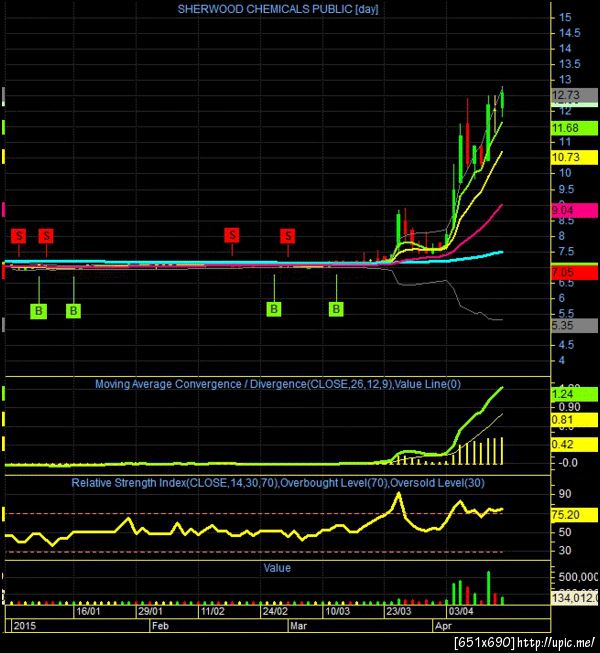Click the tallest green volume bar in the Value panel
The height and width of the screenshot is (653, 600).
click(x=488, y=588)
